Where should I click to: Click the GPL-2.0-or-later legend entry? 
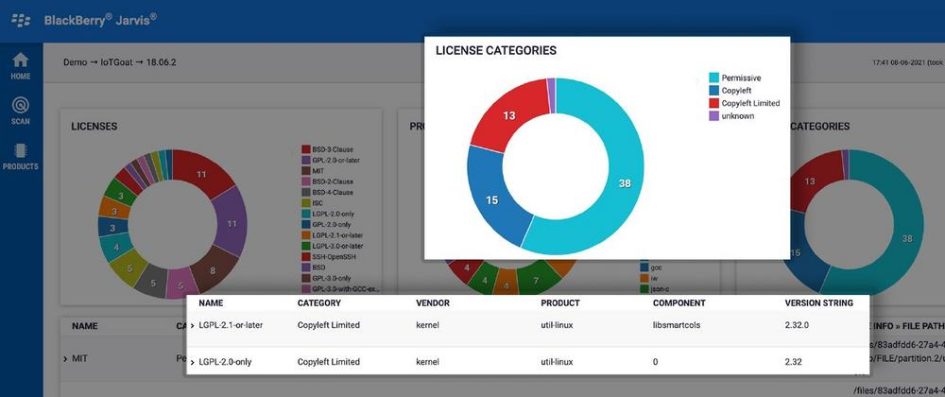[328, 160]
